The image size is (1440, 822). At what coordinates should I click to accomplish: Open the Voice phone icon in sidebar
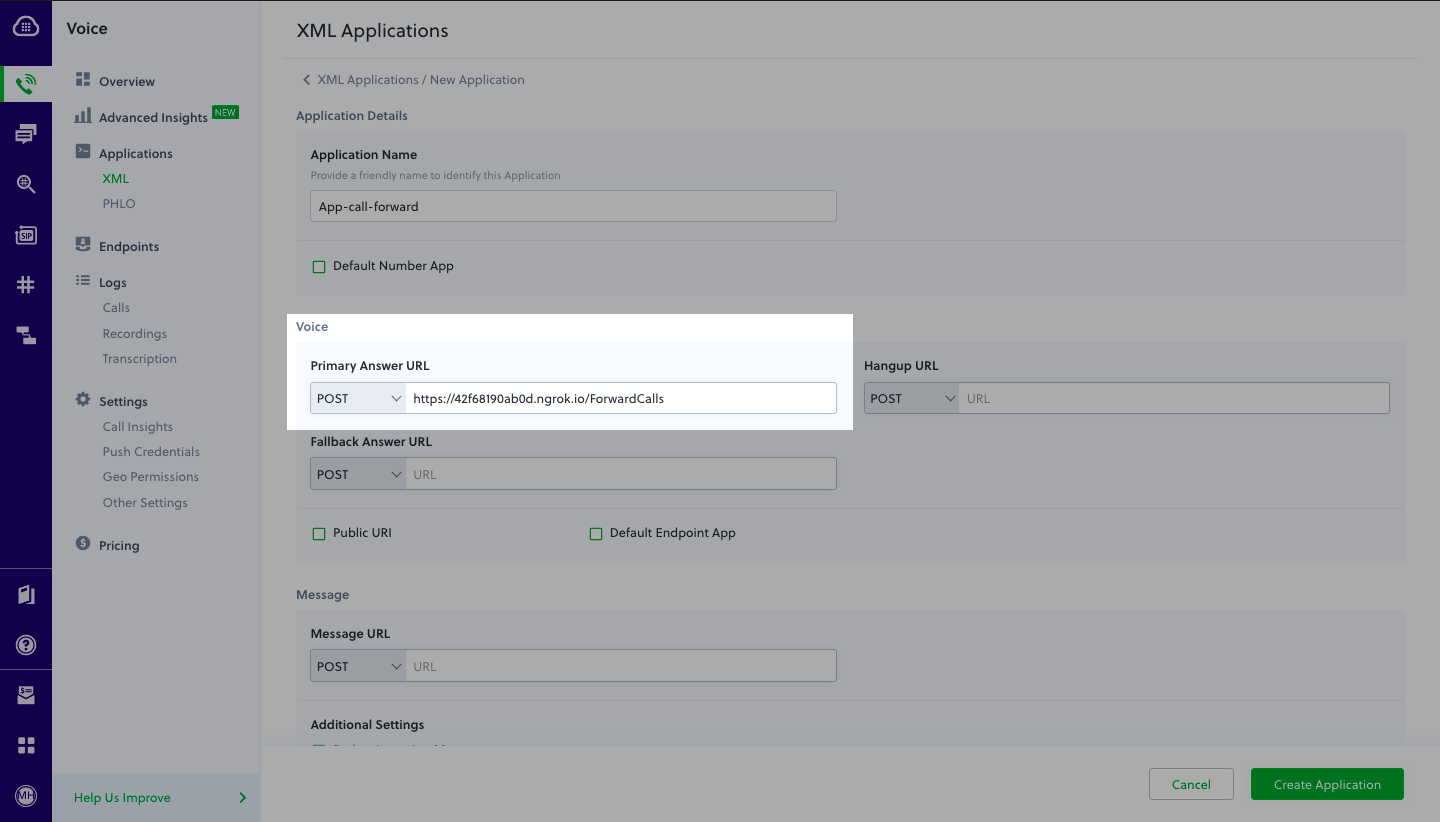26,84
